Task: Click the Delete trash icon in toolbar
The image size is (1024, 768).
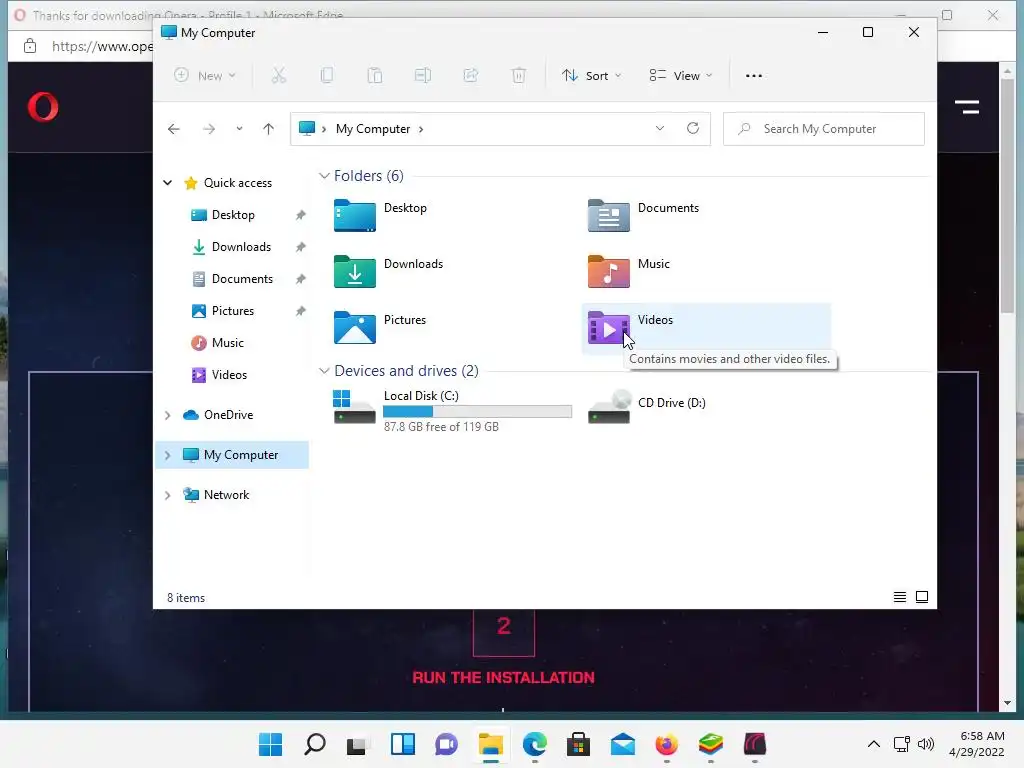Action: 519,76
